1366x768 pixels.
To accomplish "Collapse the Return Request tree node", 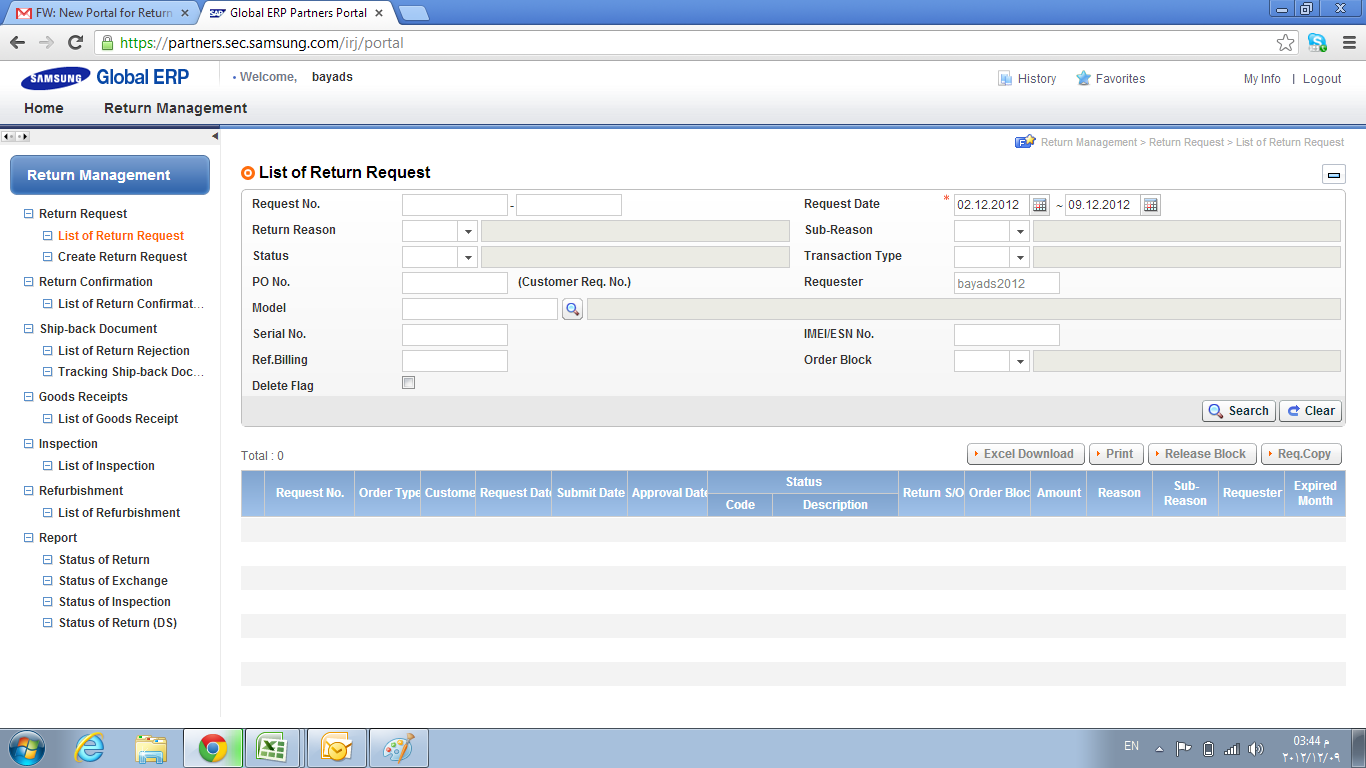I will coord(29,214).
